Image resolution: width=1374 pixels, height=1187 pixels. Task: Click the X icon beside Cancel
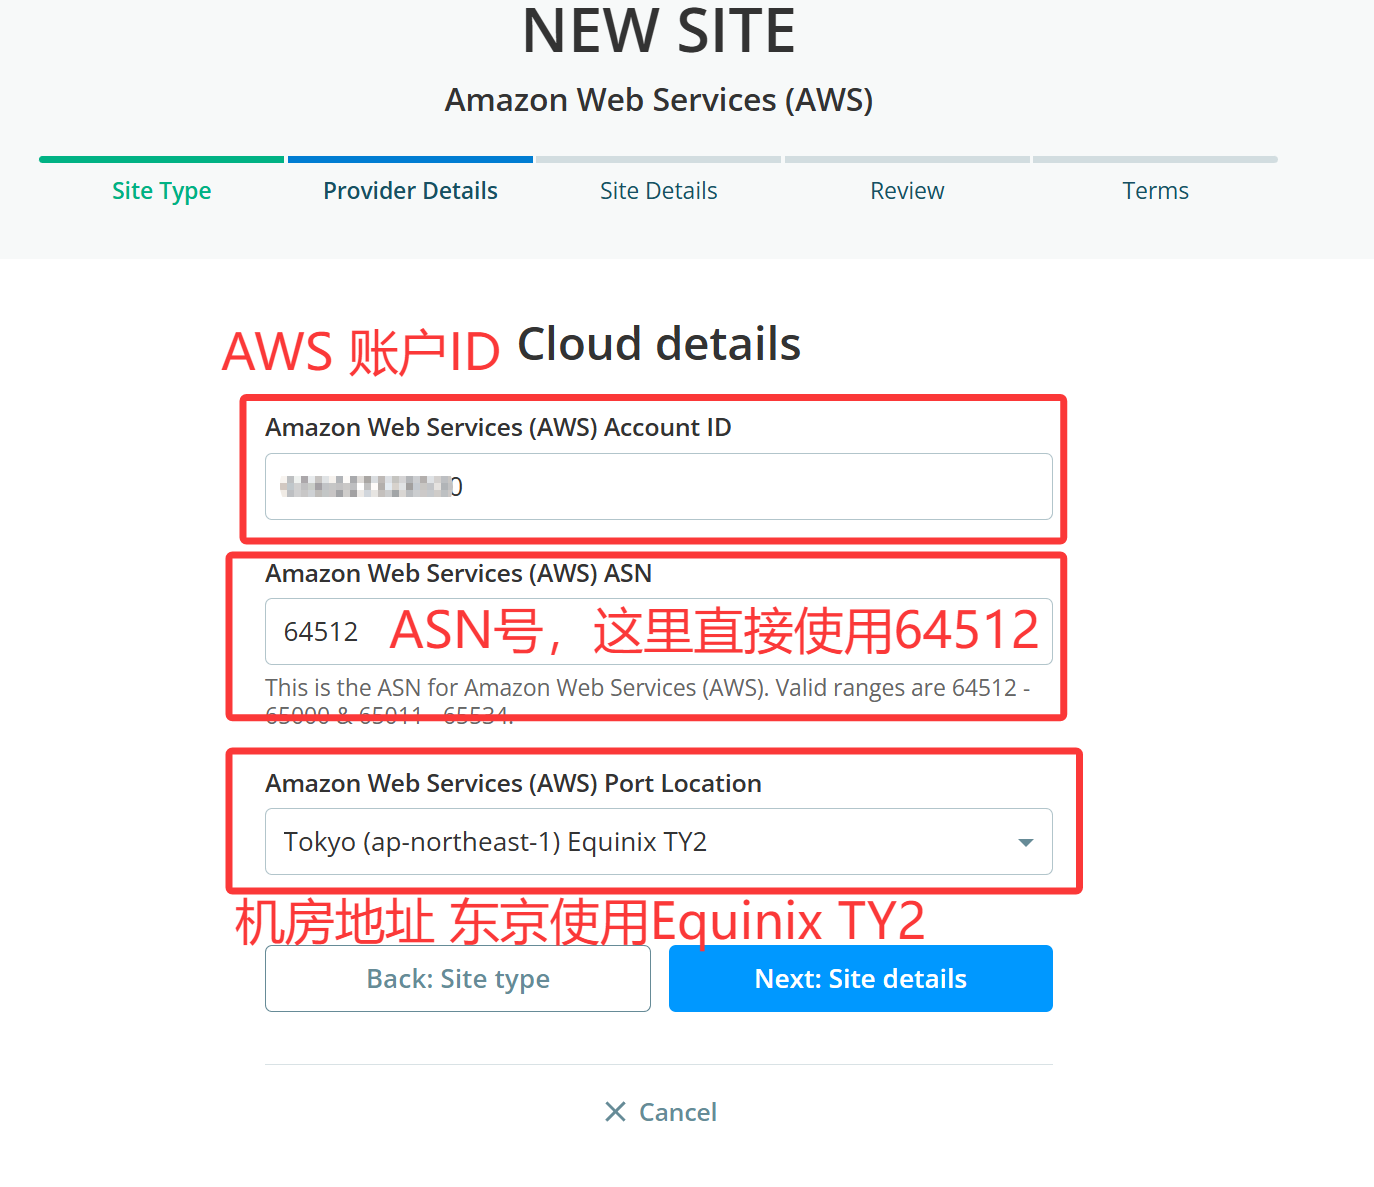[x=616, y=1112]
